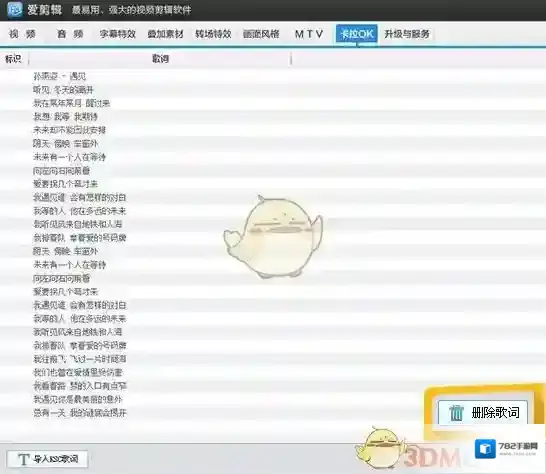Image resolution: width=546 pixels, height=474 pixels.
Task: Select the lyric 我们也曾在爱情里受伤害
Action: (78, 372)
